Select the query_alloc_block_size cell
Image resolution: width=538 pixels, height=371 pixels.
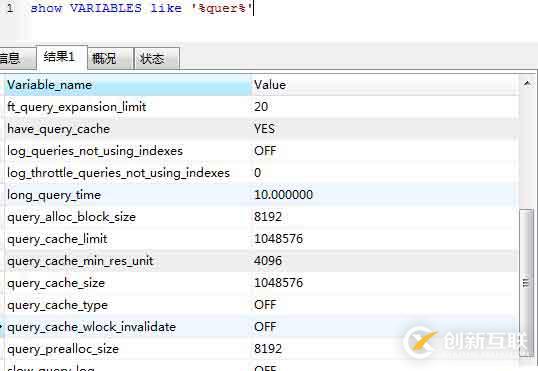point(128,217)
